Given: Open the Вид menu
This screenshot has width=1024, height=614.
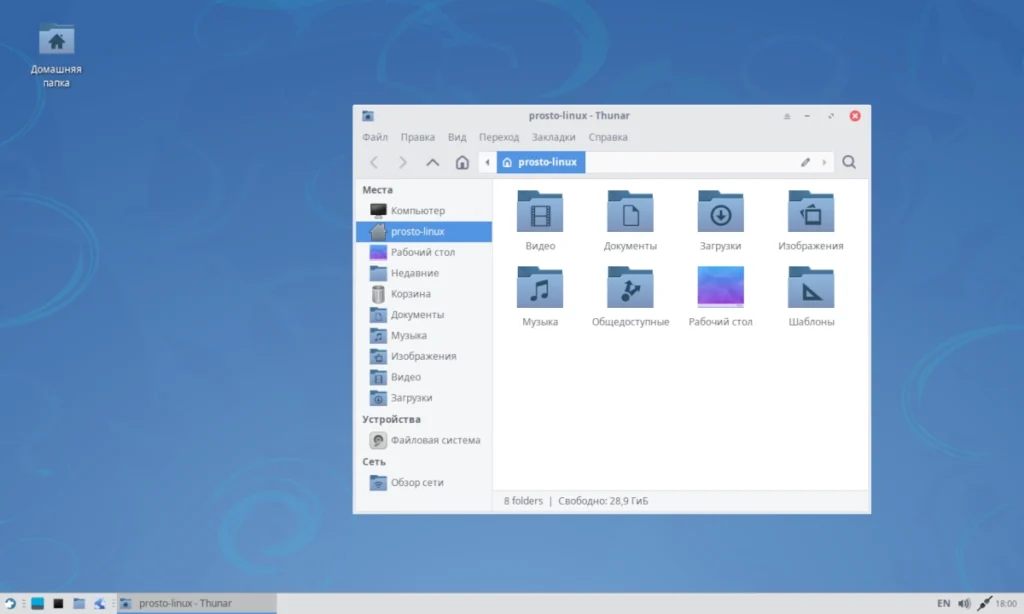Looking at the screenshot, I should coord(456,137).
